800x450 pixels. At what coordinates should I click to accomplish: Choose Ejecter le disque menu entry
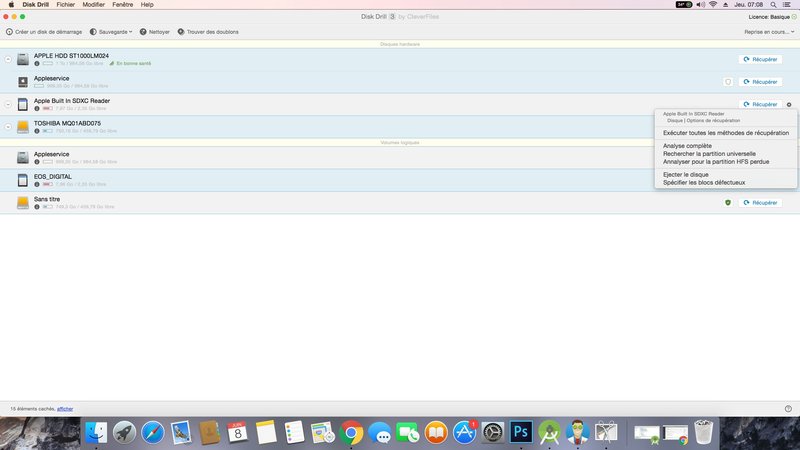click(x=686, y=174)
